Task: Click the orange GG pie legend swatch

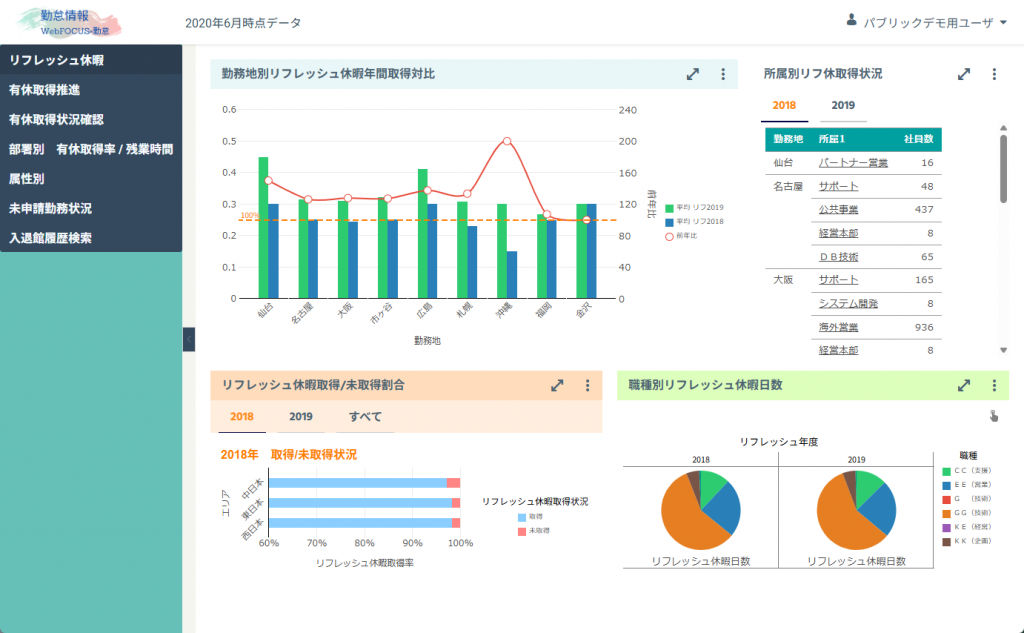Action: (x=946, y=512)
